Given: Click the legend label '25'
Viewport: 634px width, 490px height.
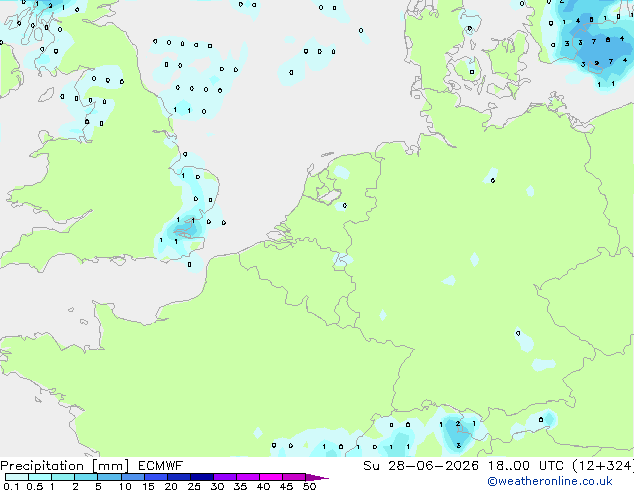Looking at the screenshot, I should click(x=194, y=486).
